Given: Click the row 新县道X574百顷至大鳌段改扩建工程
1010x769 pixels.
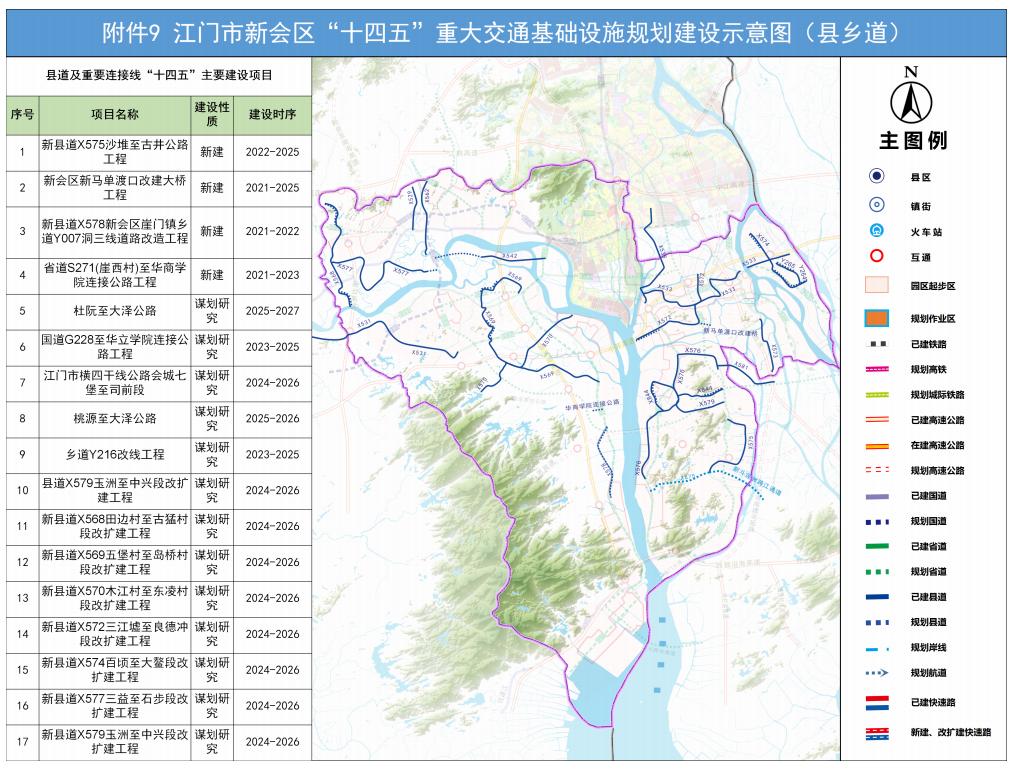Looking at the screenshot, I should click(x=159, y=670).
